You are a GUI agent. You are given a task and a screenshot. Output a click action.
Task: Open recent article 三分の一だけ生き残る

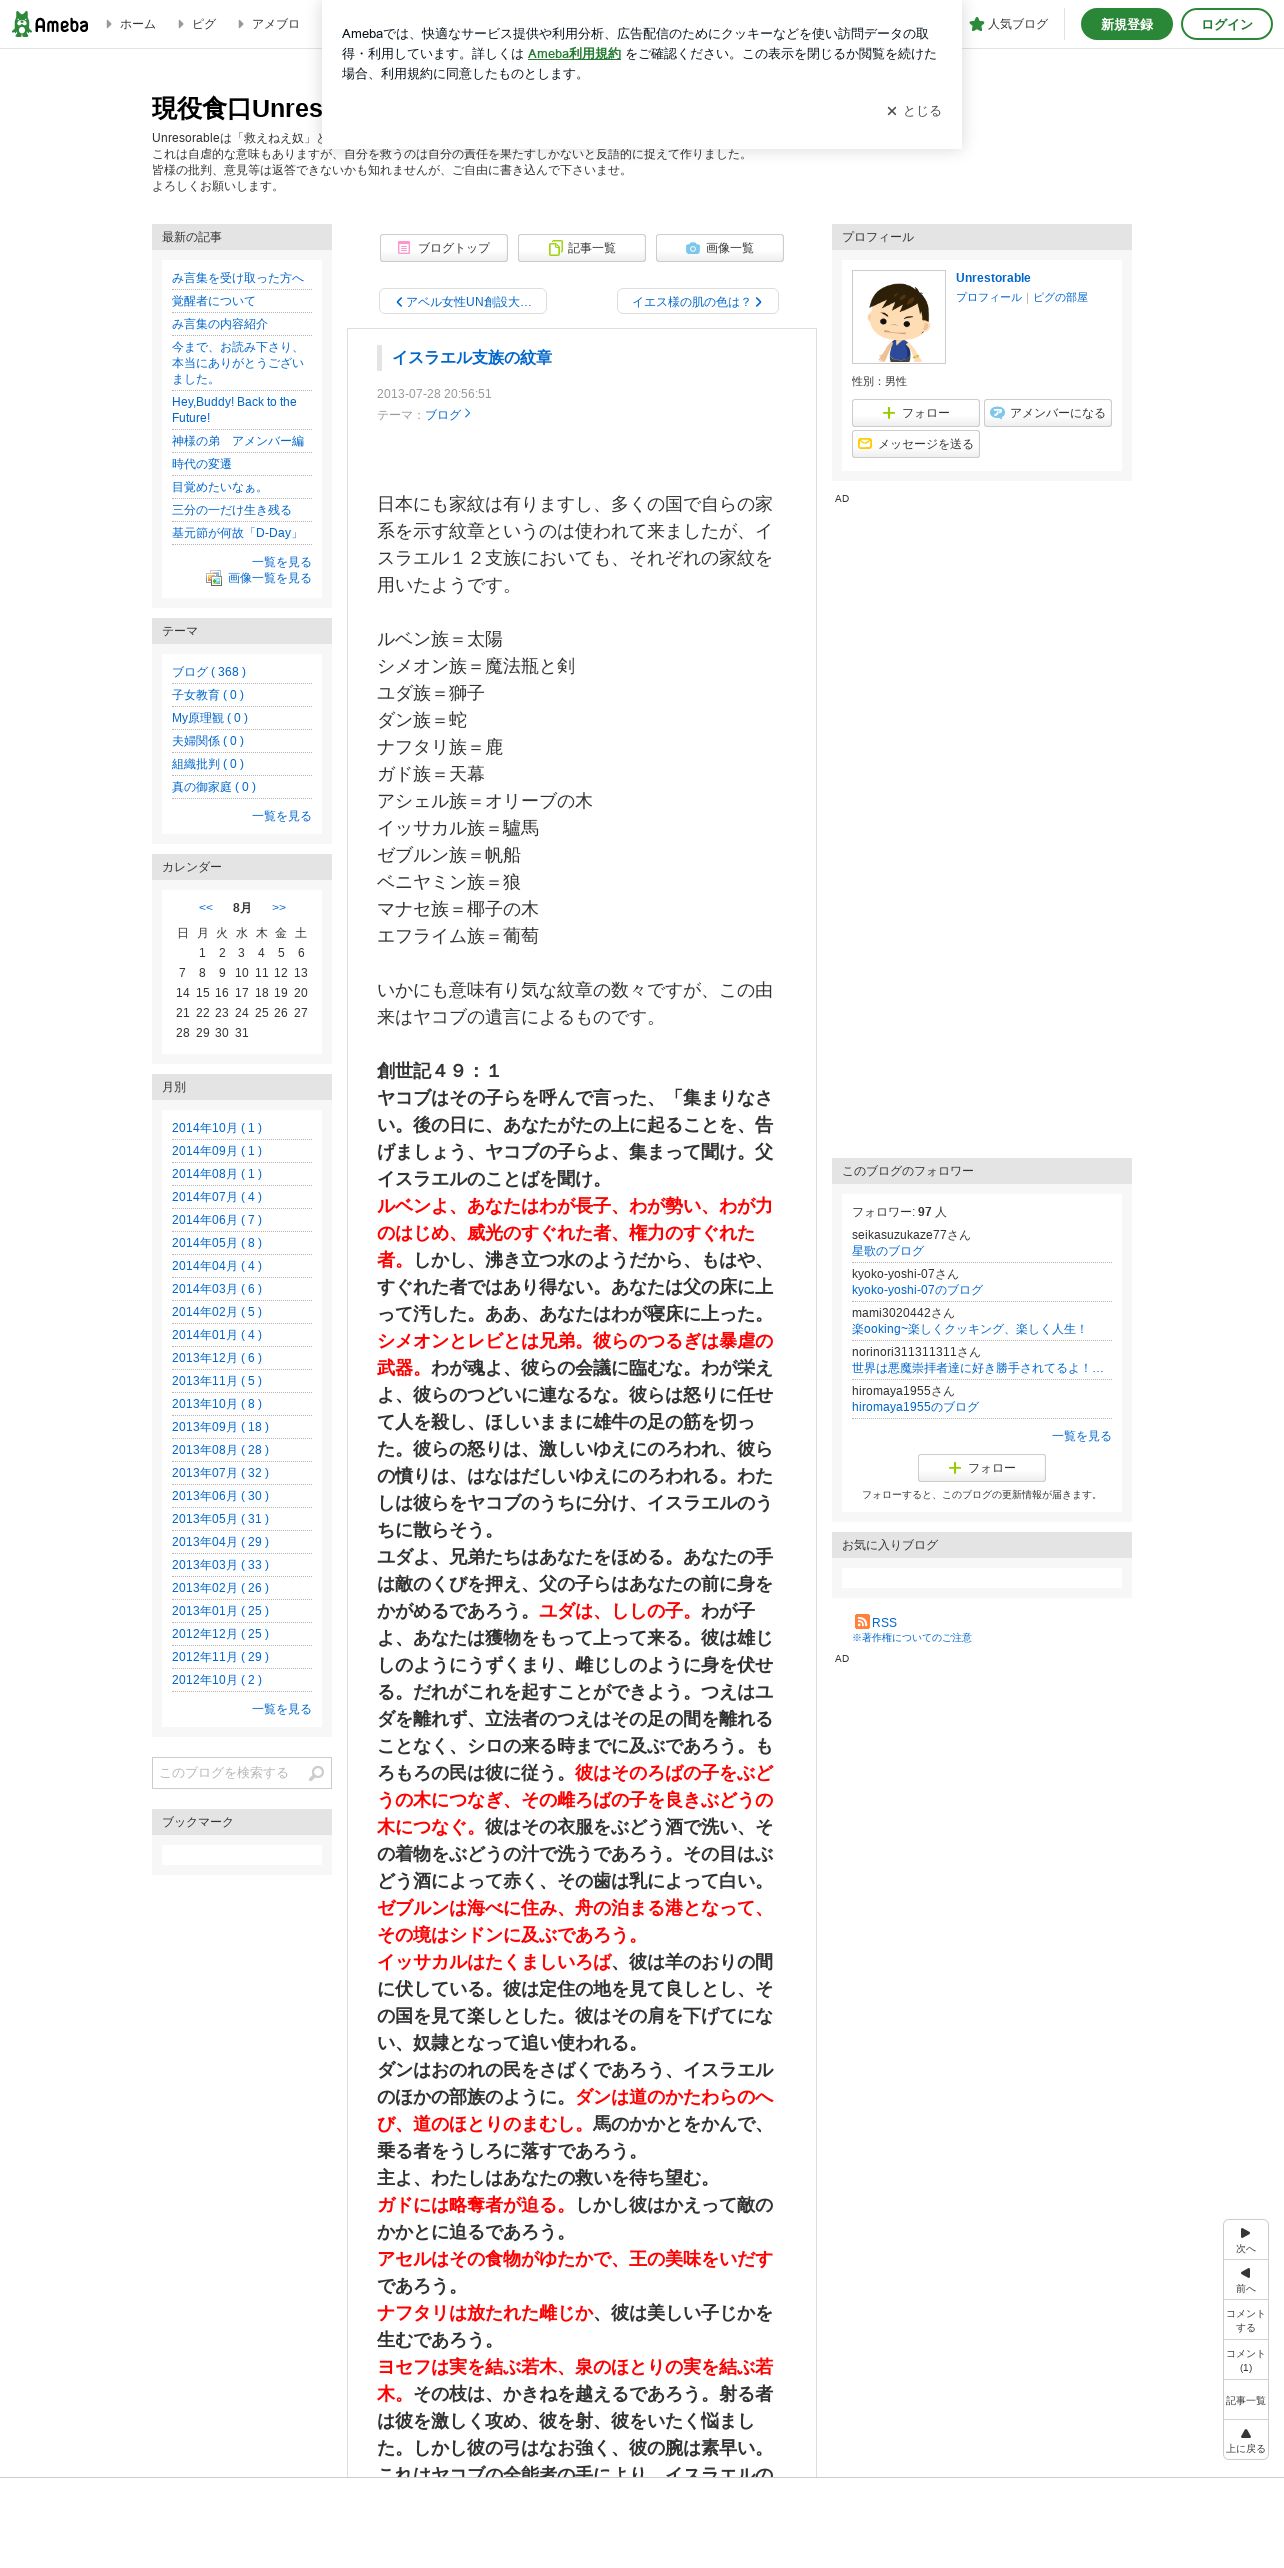click(231, 511)
